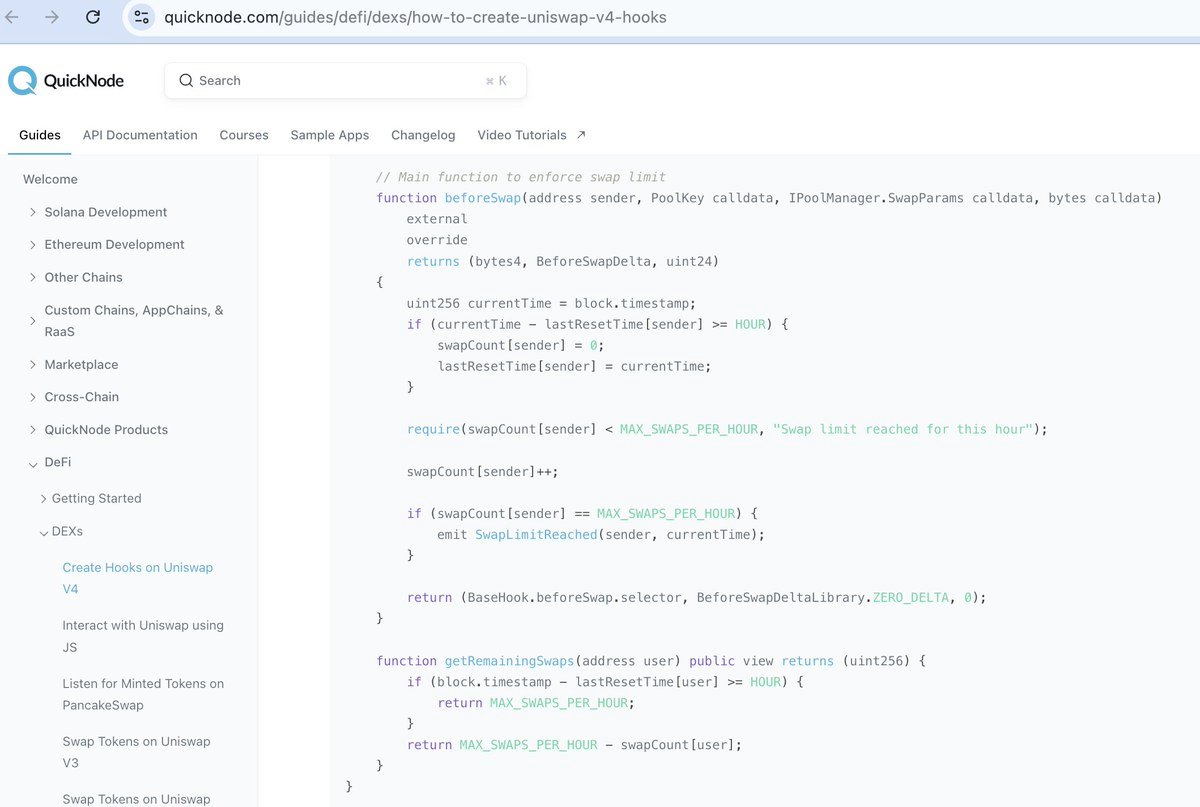The image size is (1200, 807).
Task: Reload the page with the refresh icon
Action: (92, 17)
